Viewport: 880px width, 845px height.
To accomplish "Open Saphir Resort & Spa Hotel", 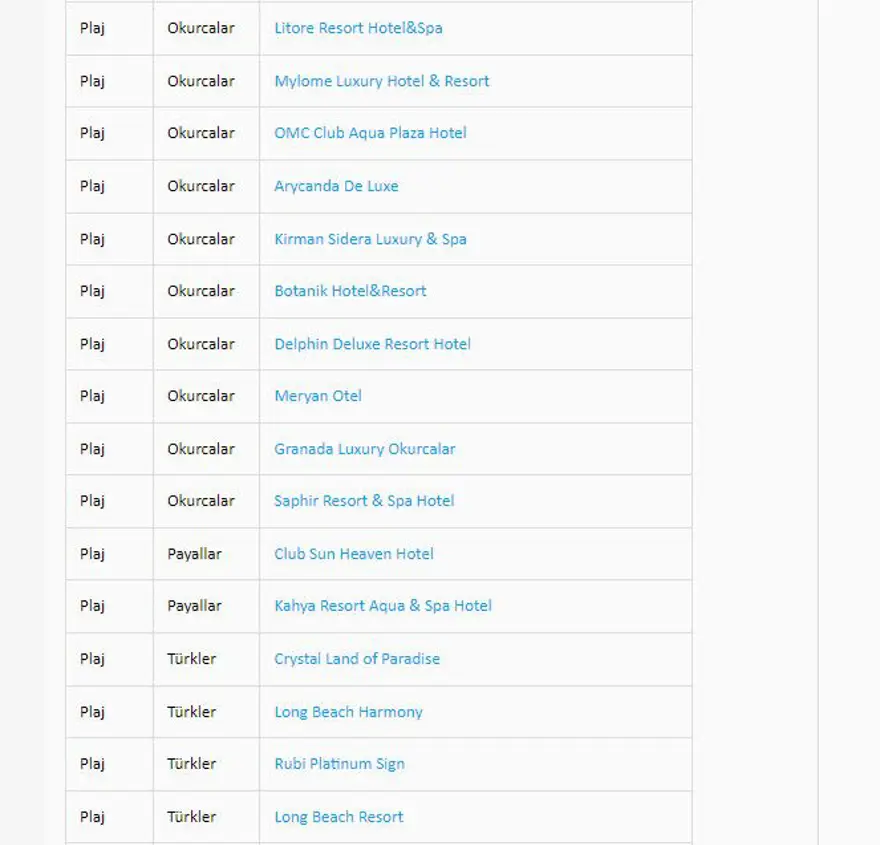I will (364, 501).
